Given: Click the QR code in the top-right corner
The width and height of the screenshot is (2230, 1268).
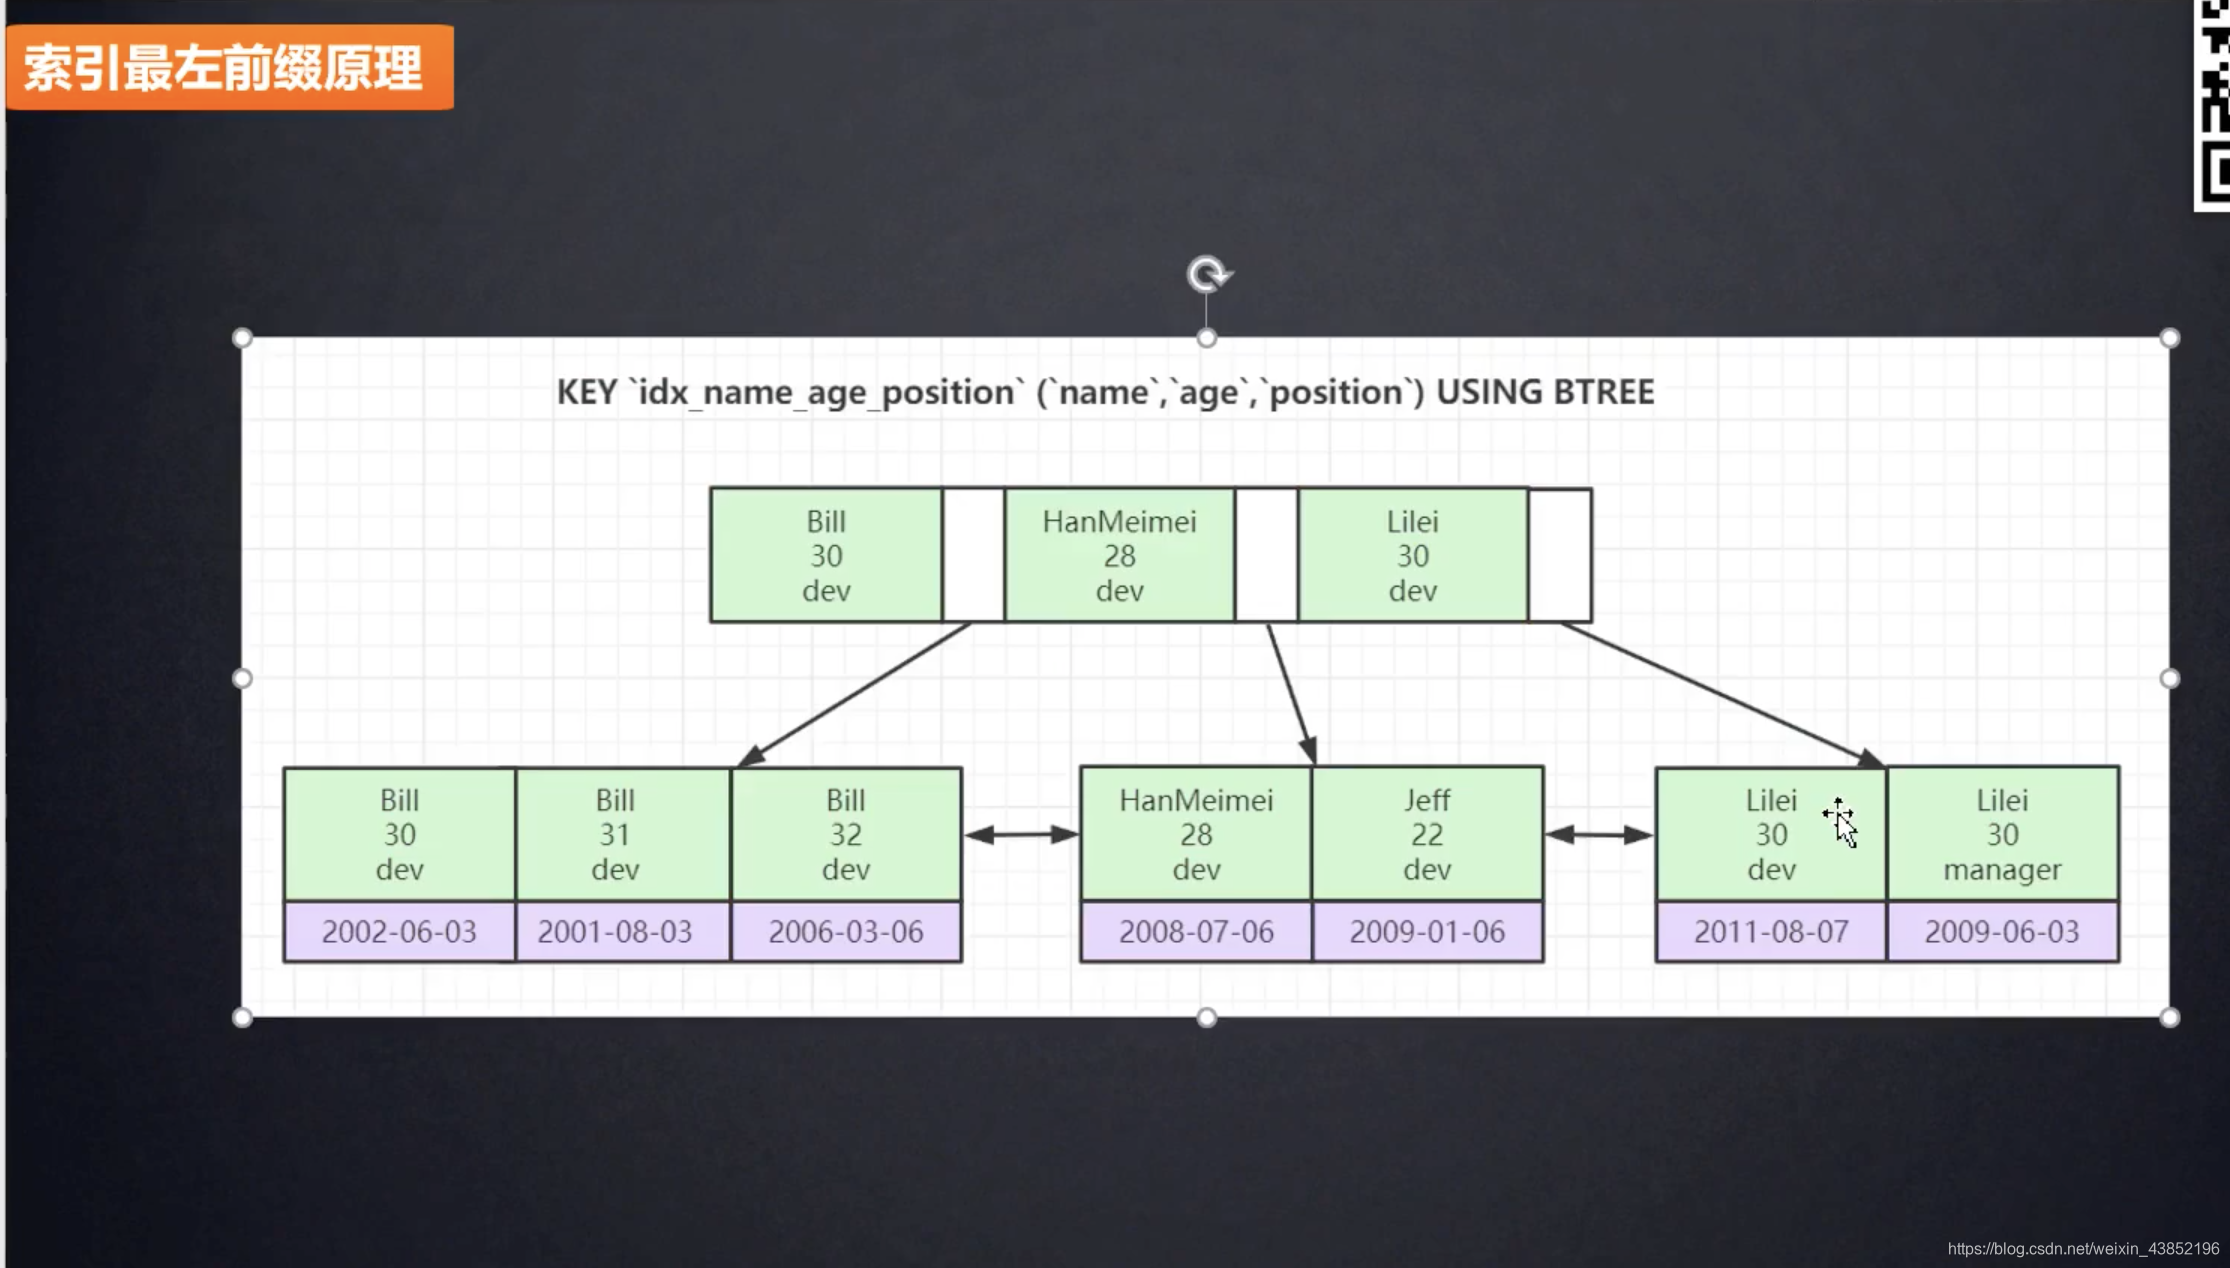Looking at the screenshot, I should click(2212, 105).
